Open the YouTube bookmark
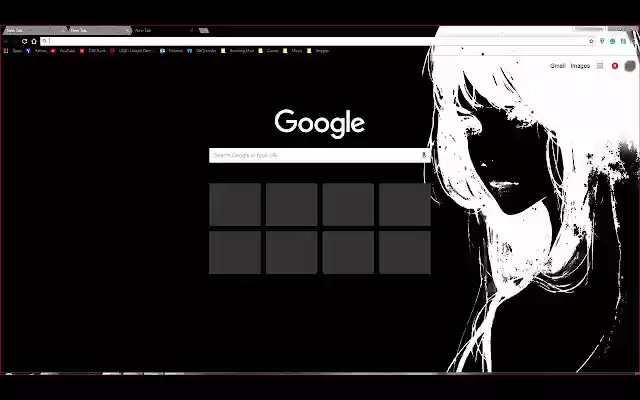Viewport: 640px width, 400px height. [63, 51]
